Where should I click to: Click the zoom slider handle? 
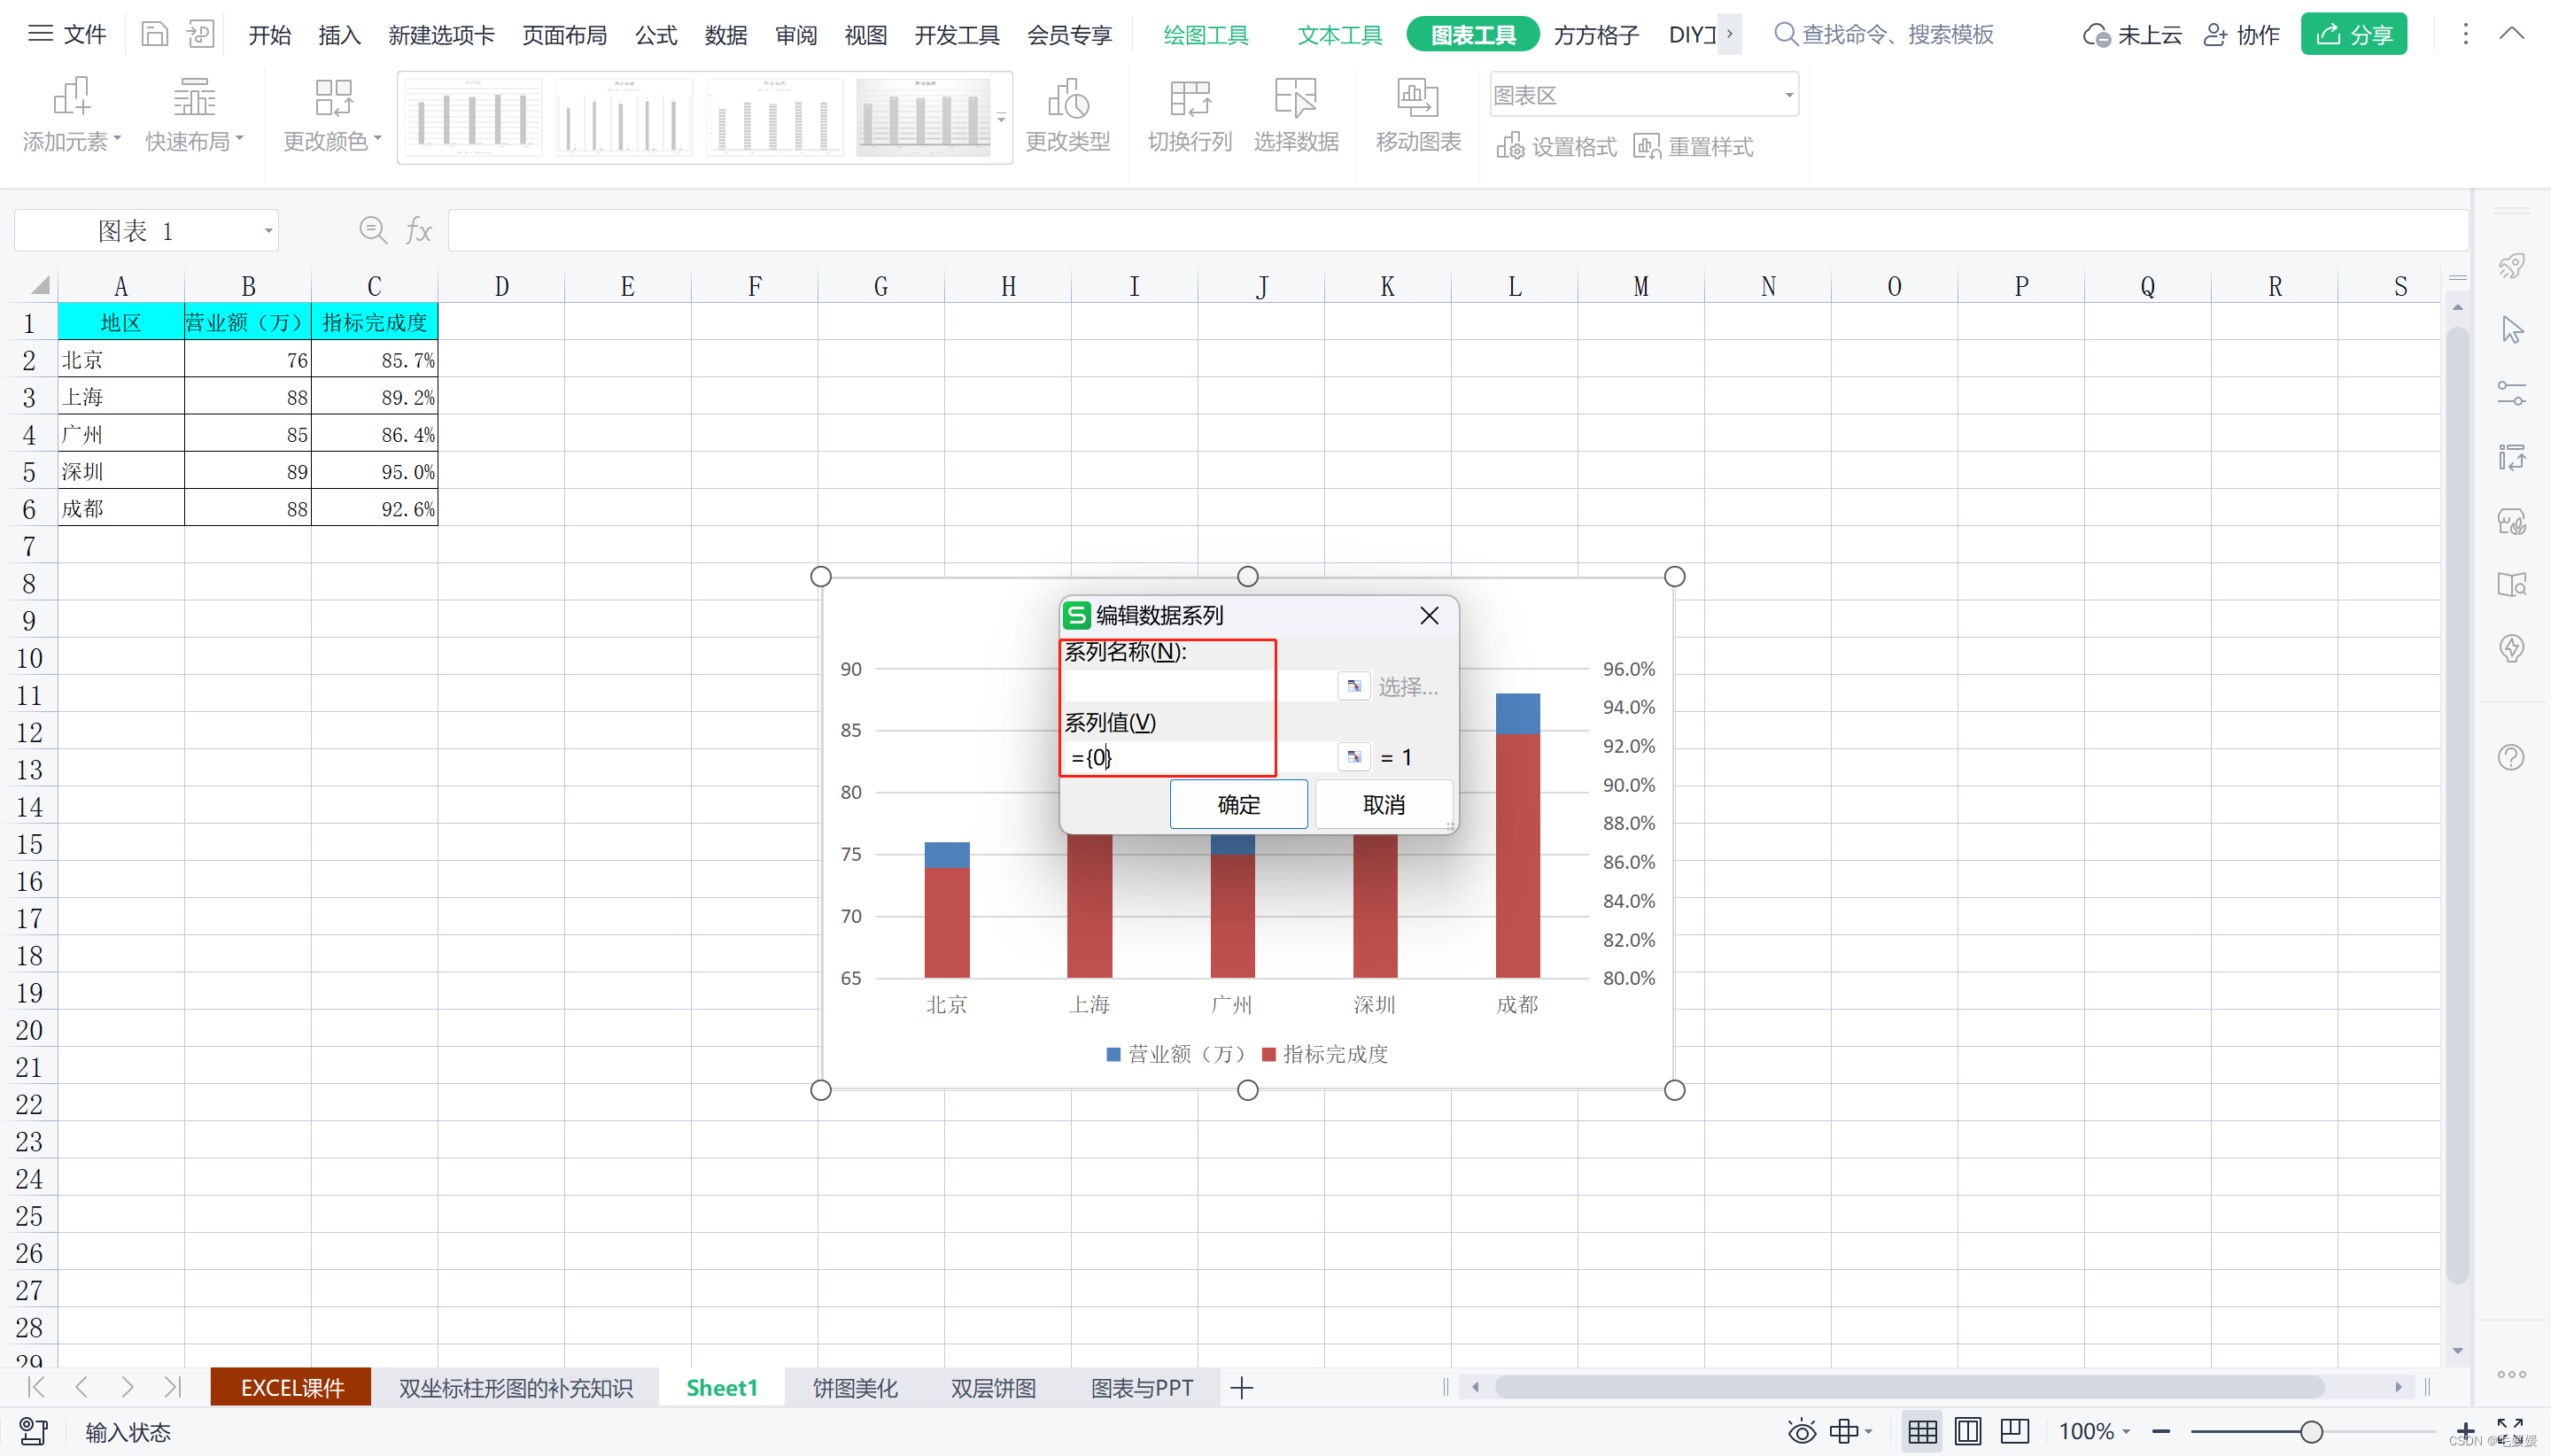click(x=2310, y=1432)
